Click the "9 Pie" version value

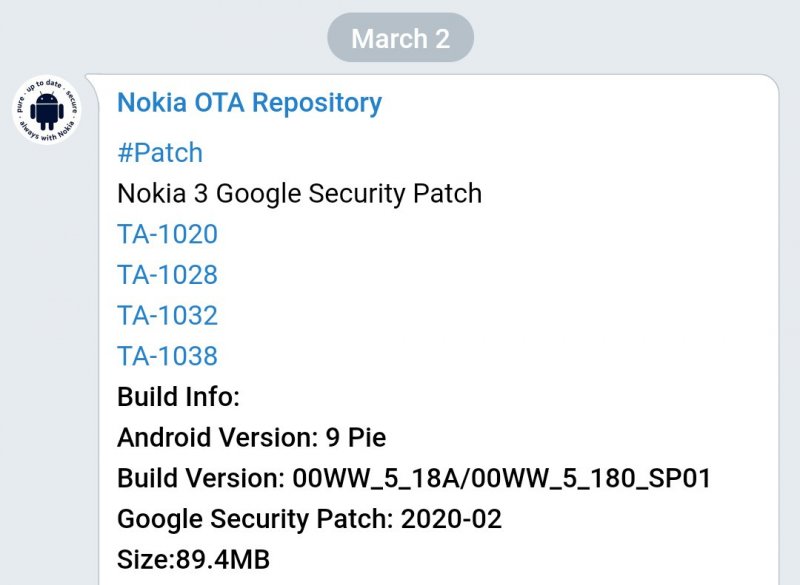[x=356, y=438]
